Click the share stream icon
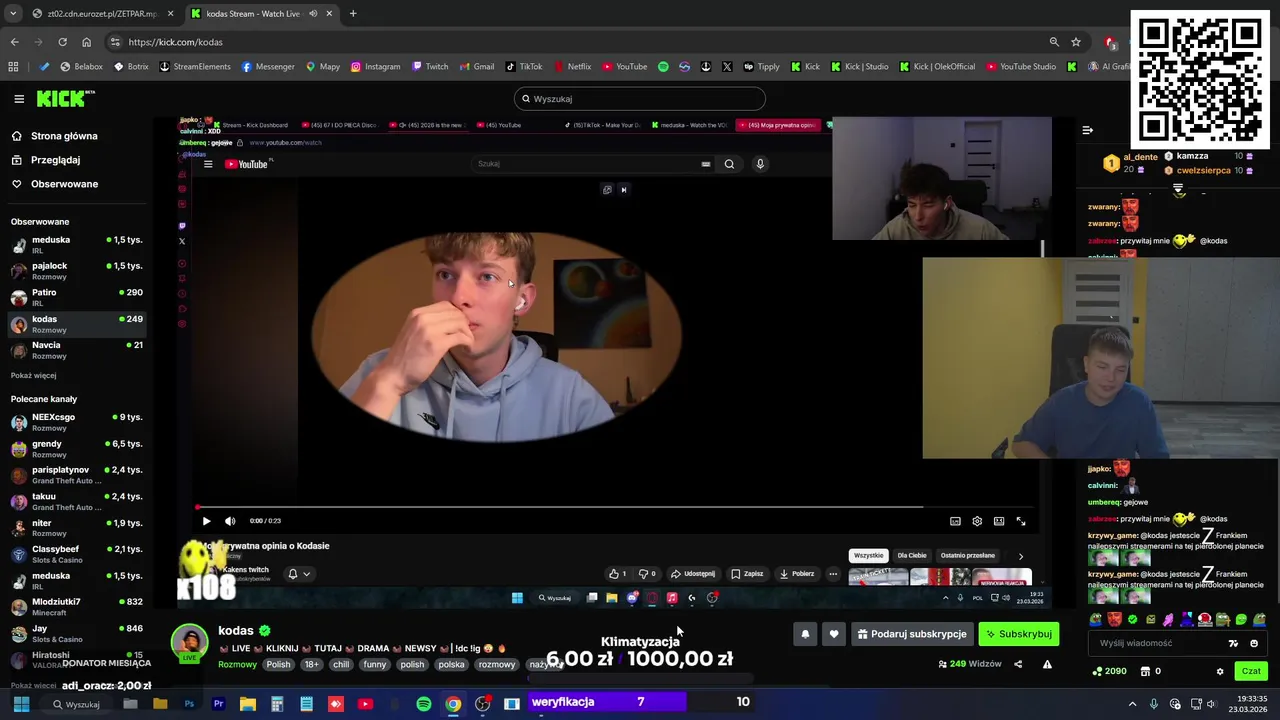Screen dimensions: 1280x720 coord(1018,664)
